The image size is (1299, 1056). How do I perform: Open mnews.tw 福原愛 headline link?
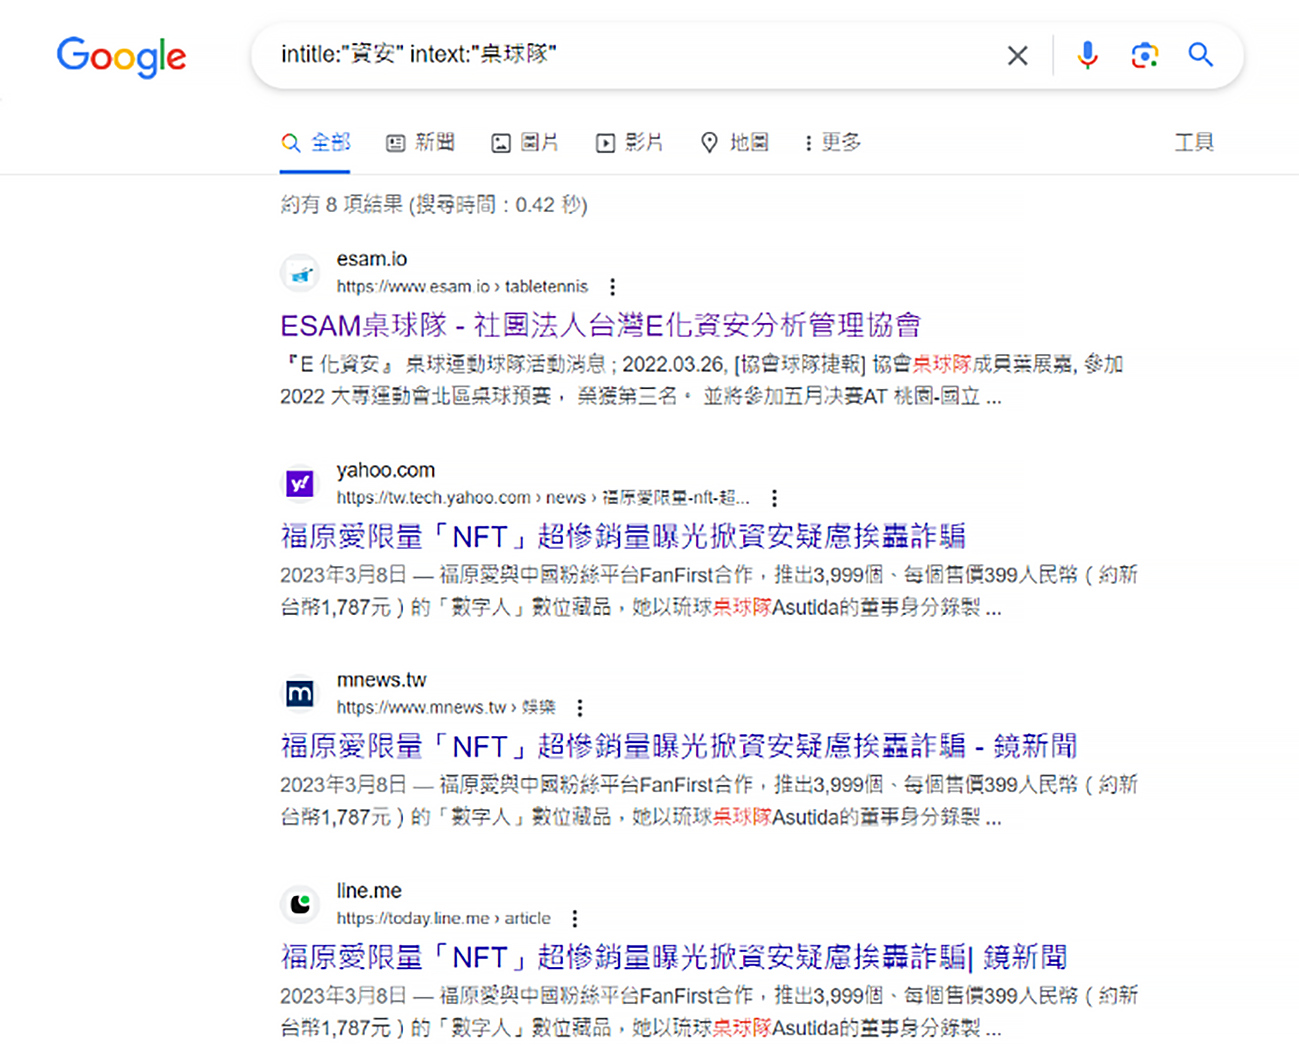coord(679,746)
